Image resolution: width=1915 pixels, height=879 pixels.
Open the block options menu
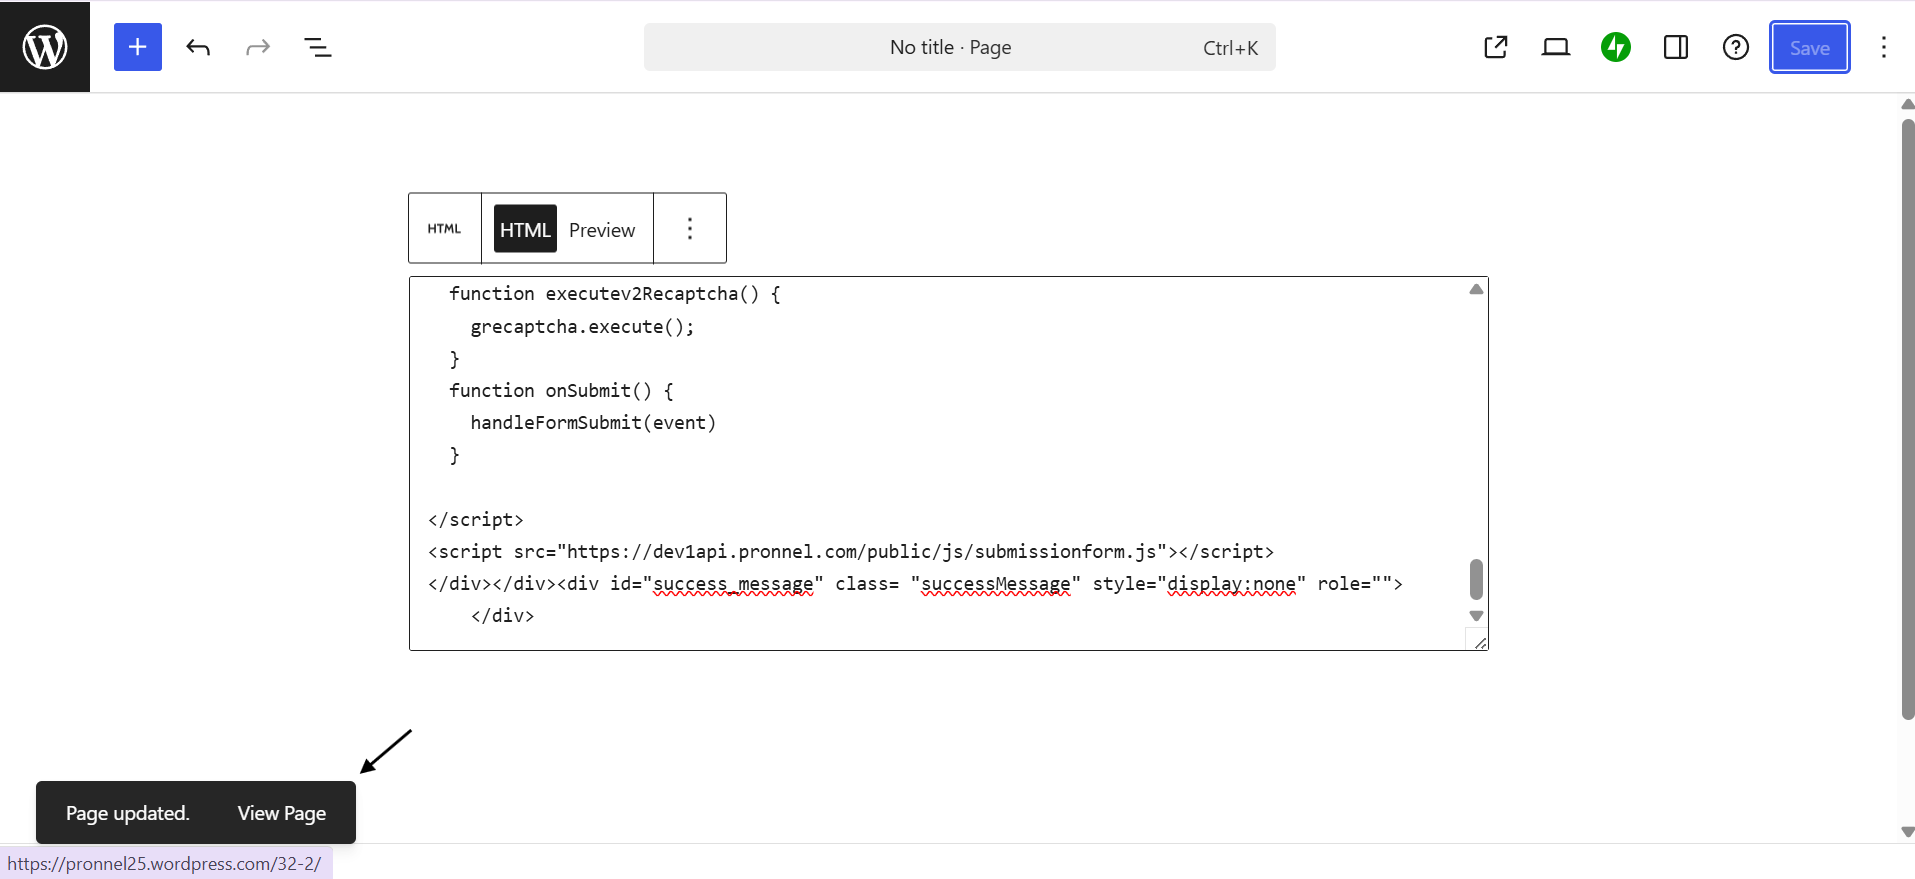point(690,229)
